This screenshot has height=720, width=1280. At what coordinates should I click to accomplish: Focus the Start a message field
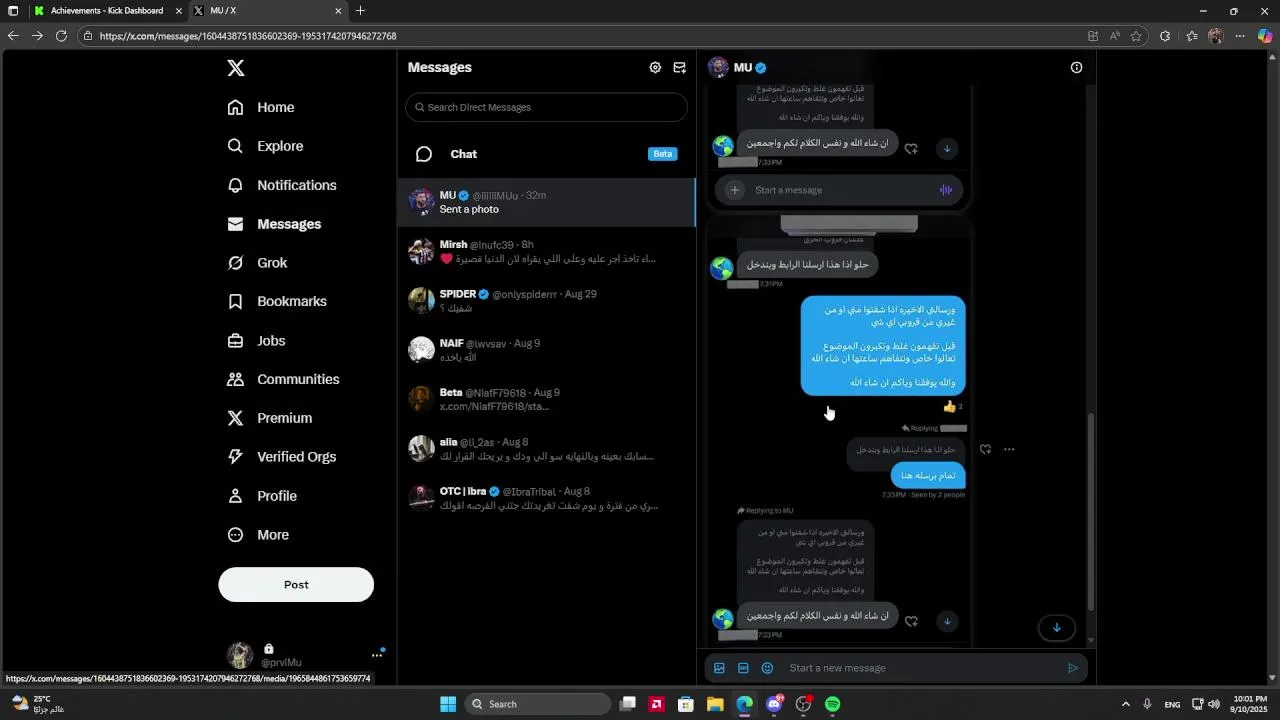pos(840,190)
